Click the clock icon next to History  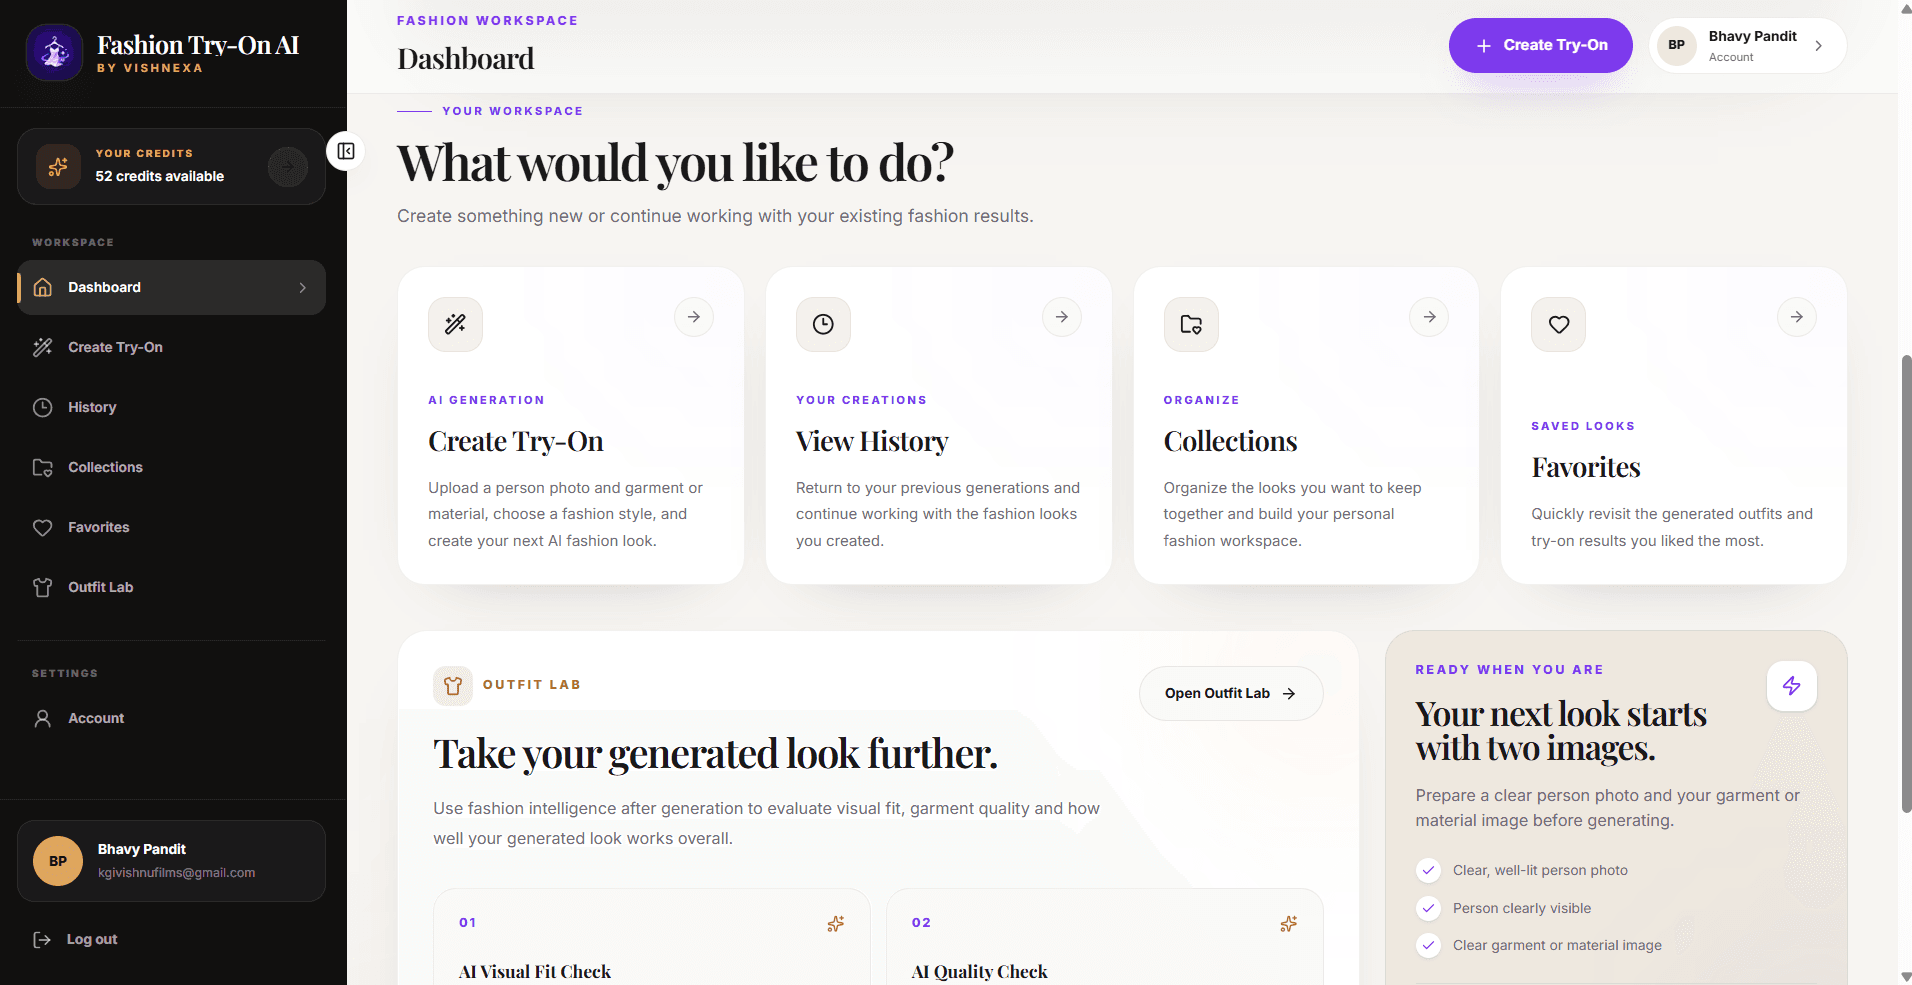pos(43,407)
